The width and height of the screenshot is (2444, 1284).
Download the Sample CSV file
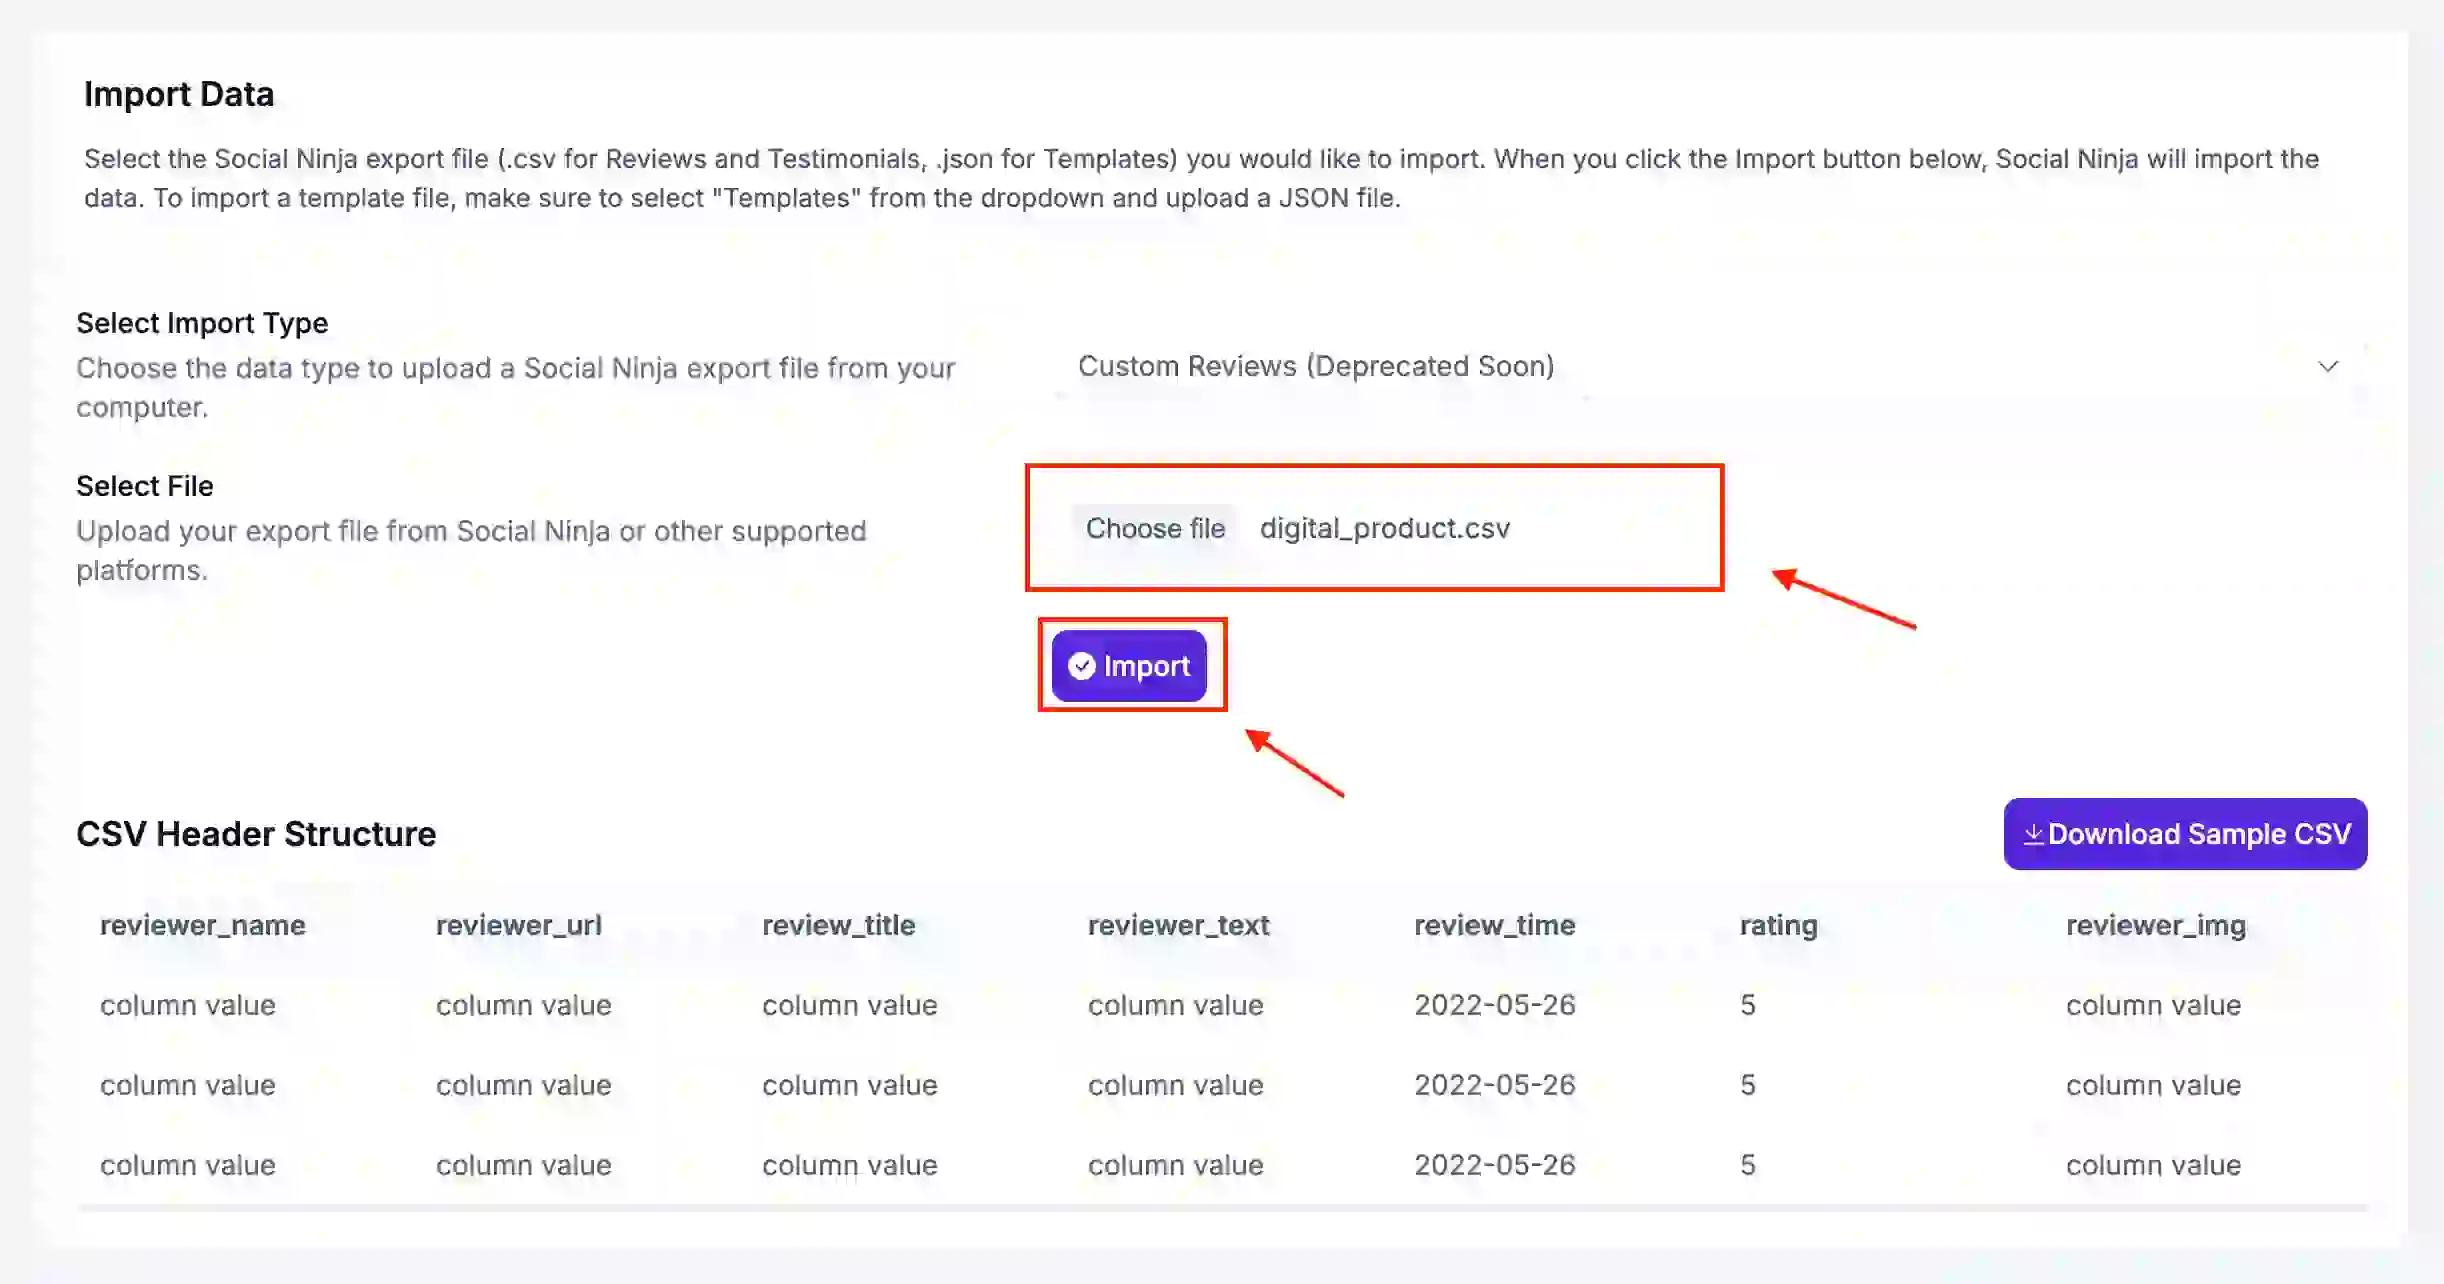2185,833
